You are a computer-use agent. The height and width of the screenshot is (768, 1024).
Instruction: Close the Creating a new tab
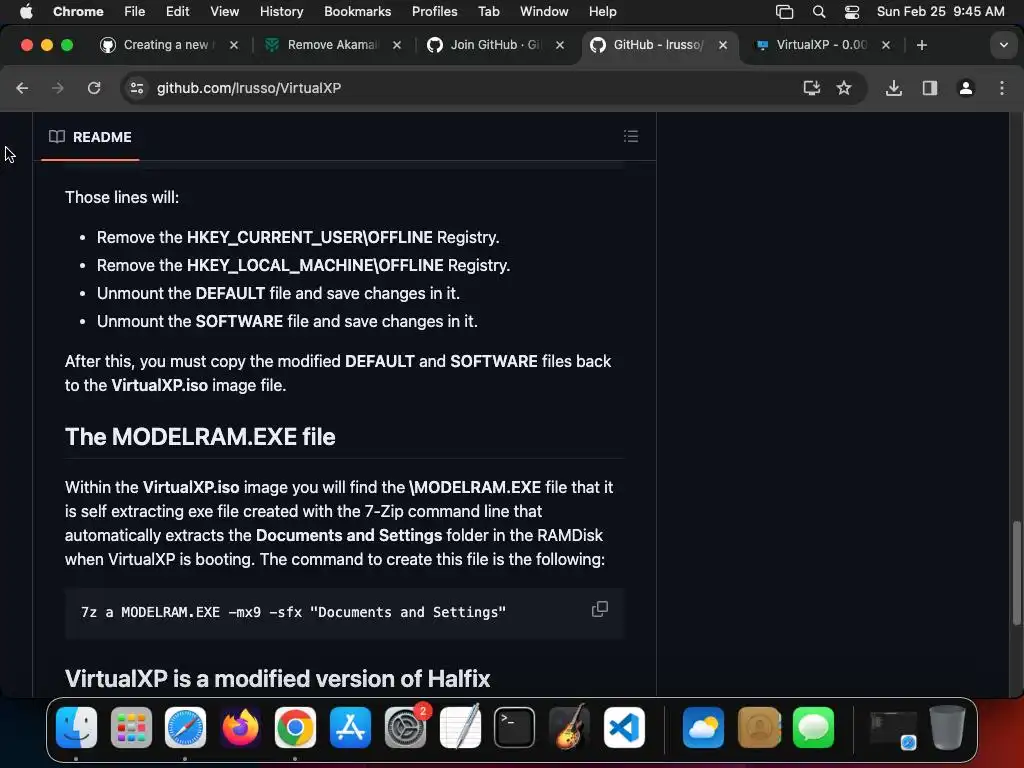point(234,45)
